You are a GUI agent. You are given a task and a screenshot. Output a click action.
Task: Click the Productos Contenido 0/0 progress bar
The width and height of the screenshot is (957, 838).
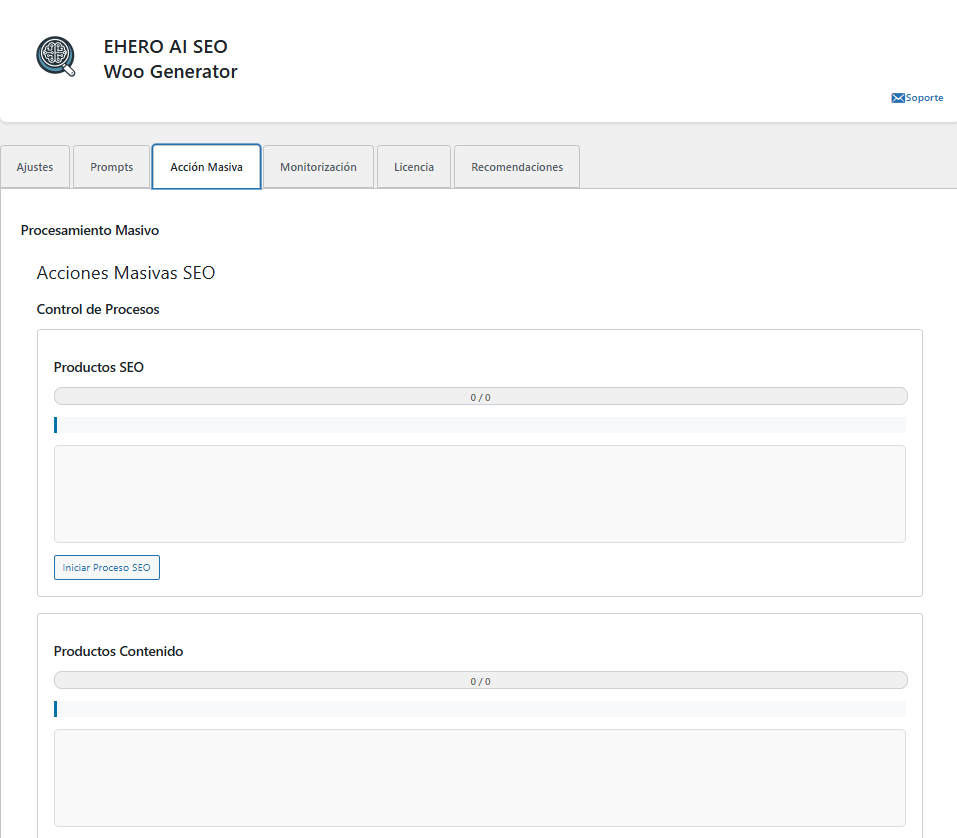[x=480, y=680]
